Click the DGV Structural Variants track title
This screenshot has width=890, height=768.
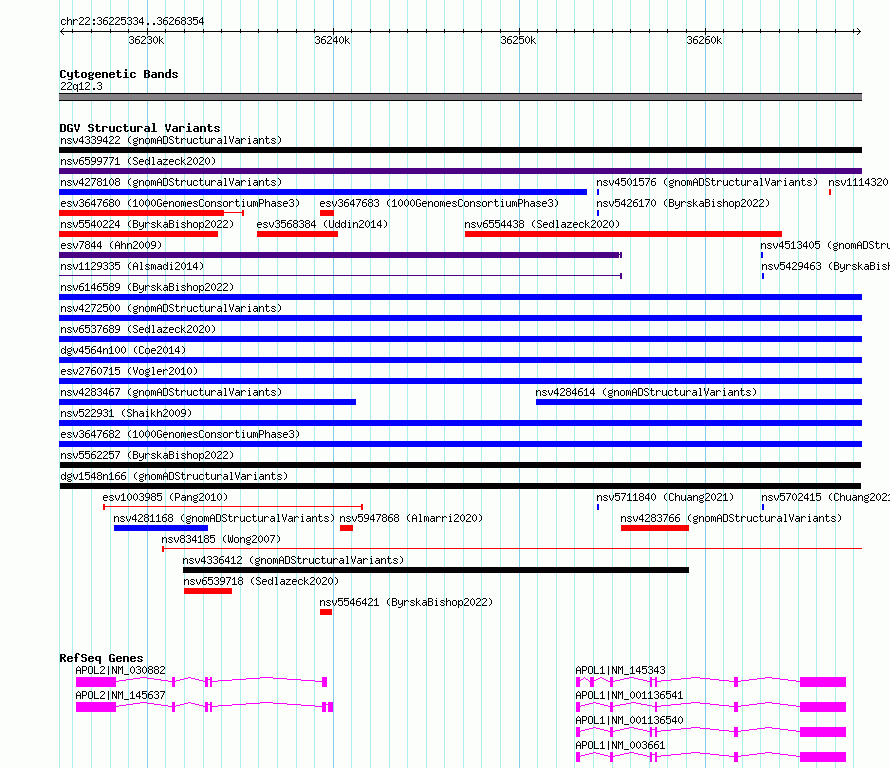[140, 128]
